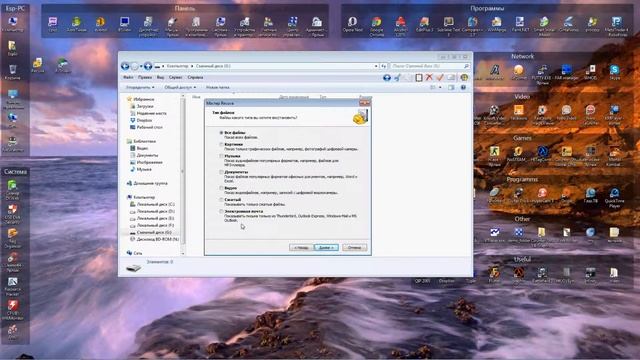Choose the 'Документы' file type option
640x360 pixels.
coord(233,172)
